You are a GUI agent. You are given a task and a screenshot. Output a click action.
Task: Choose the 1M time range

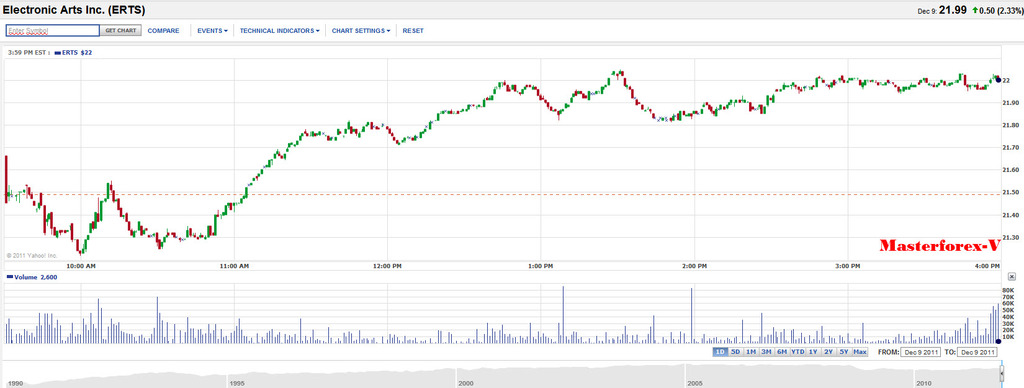(x=751, y=352)
